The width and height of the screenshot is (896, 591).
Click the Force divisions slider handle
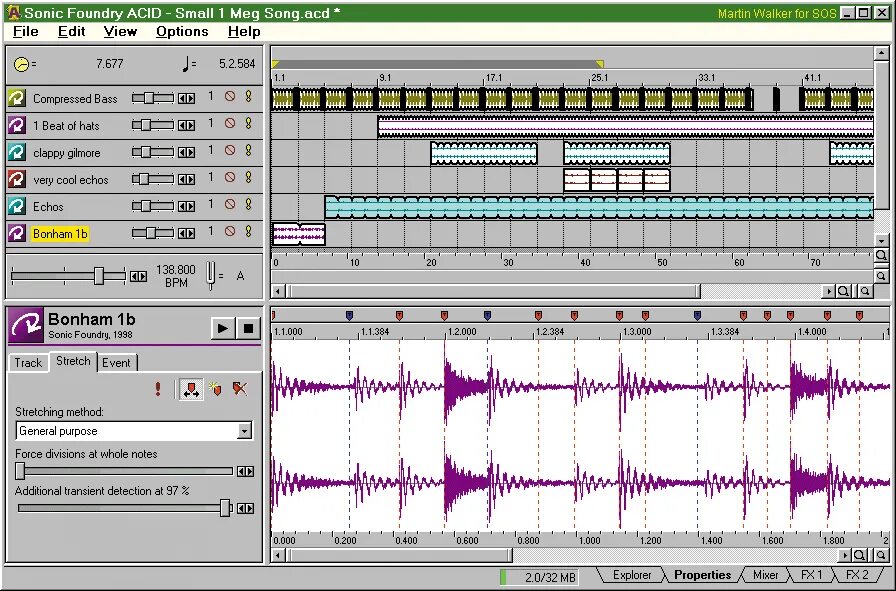(x=21, y=471)
